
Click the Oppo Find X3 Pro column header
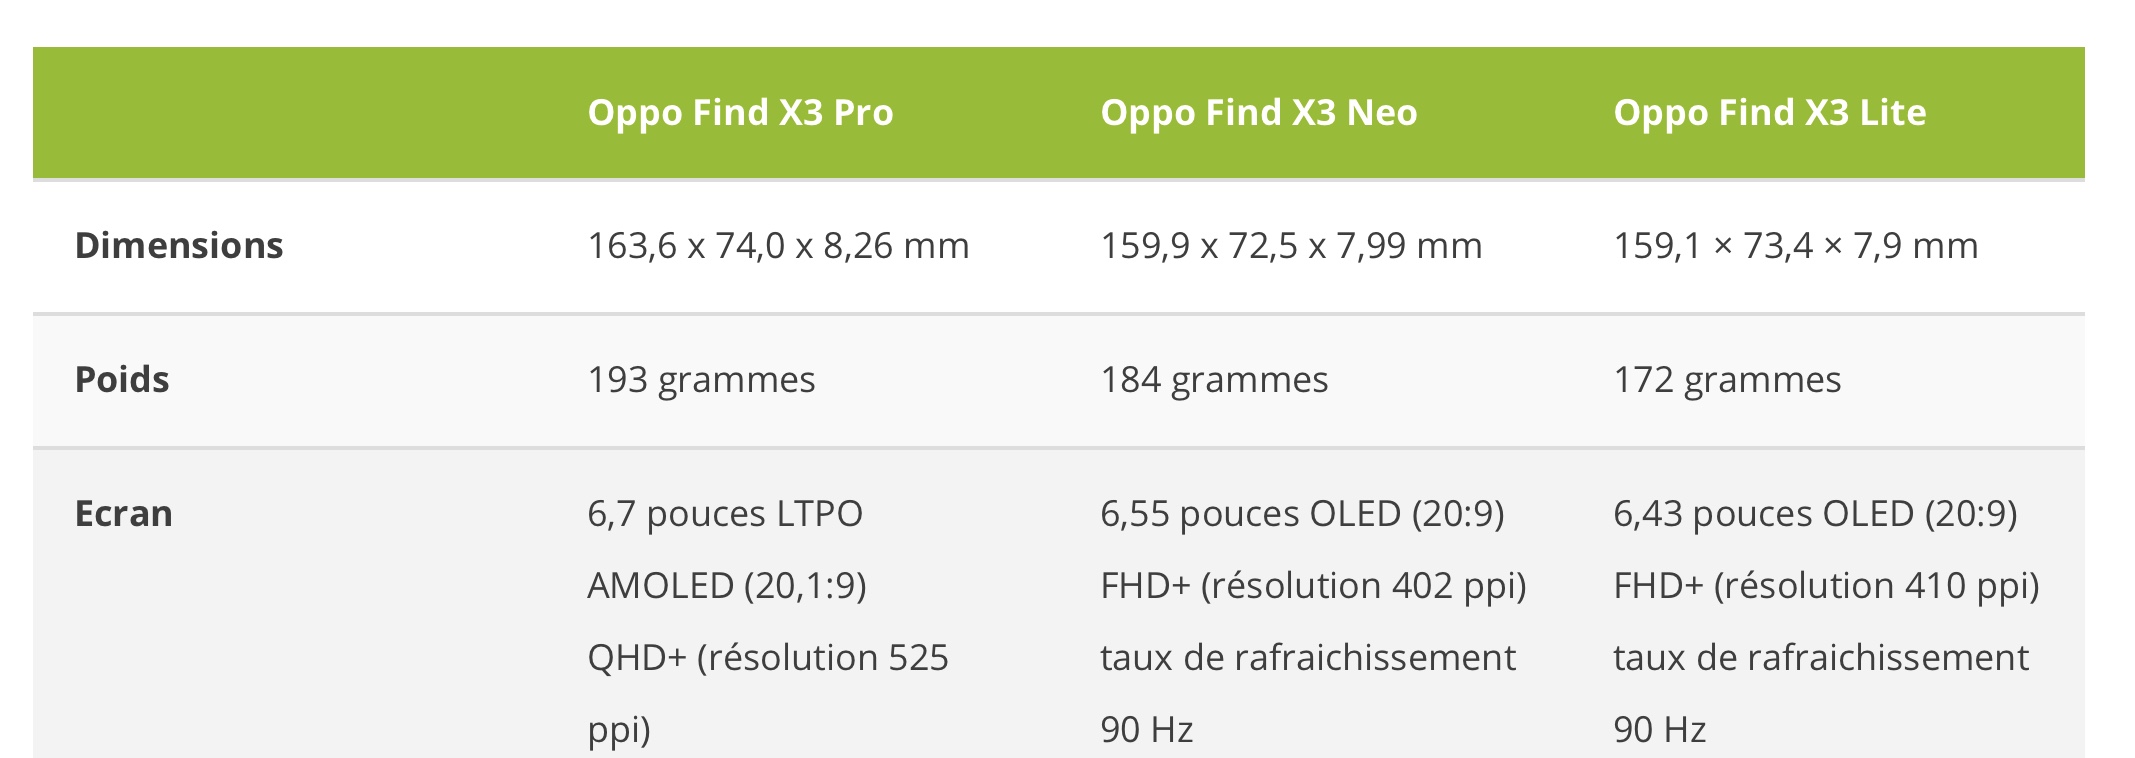(x=740, y=113)
